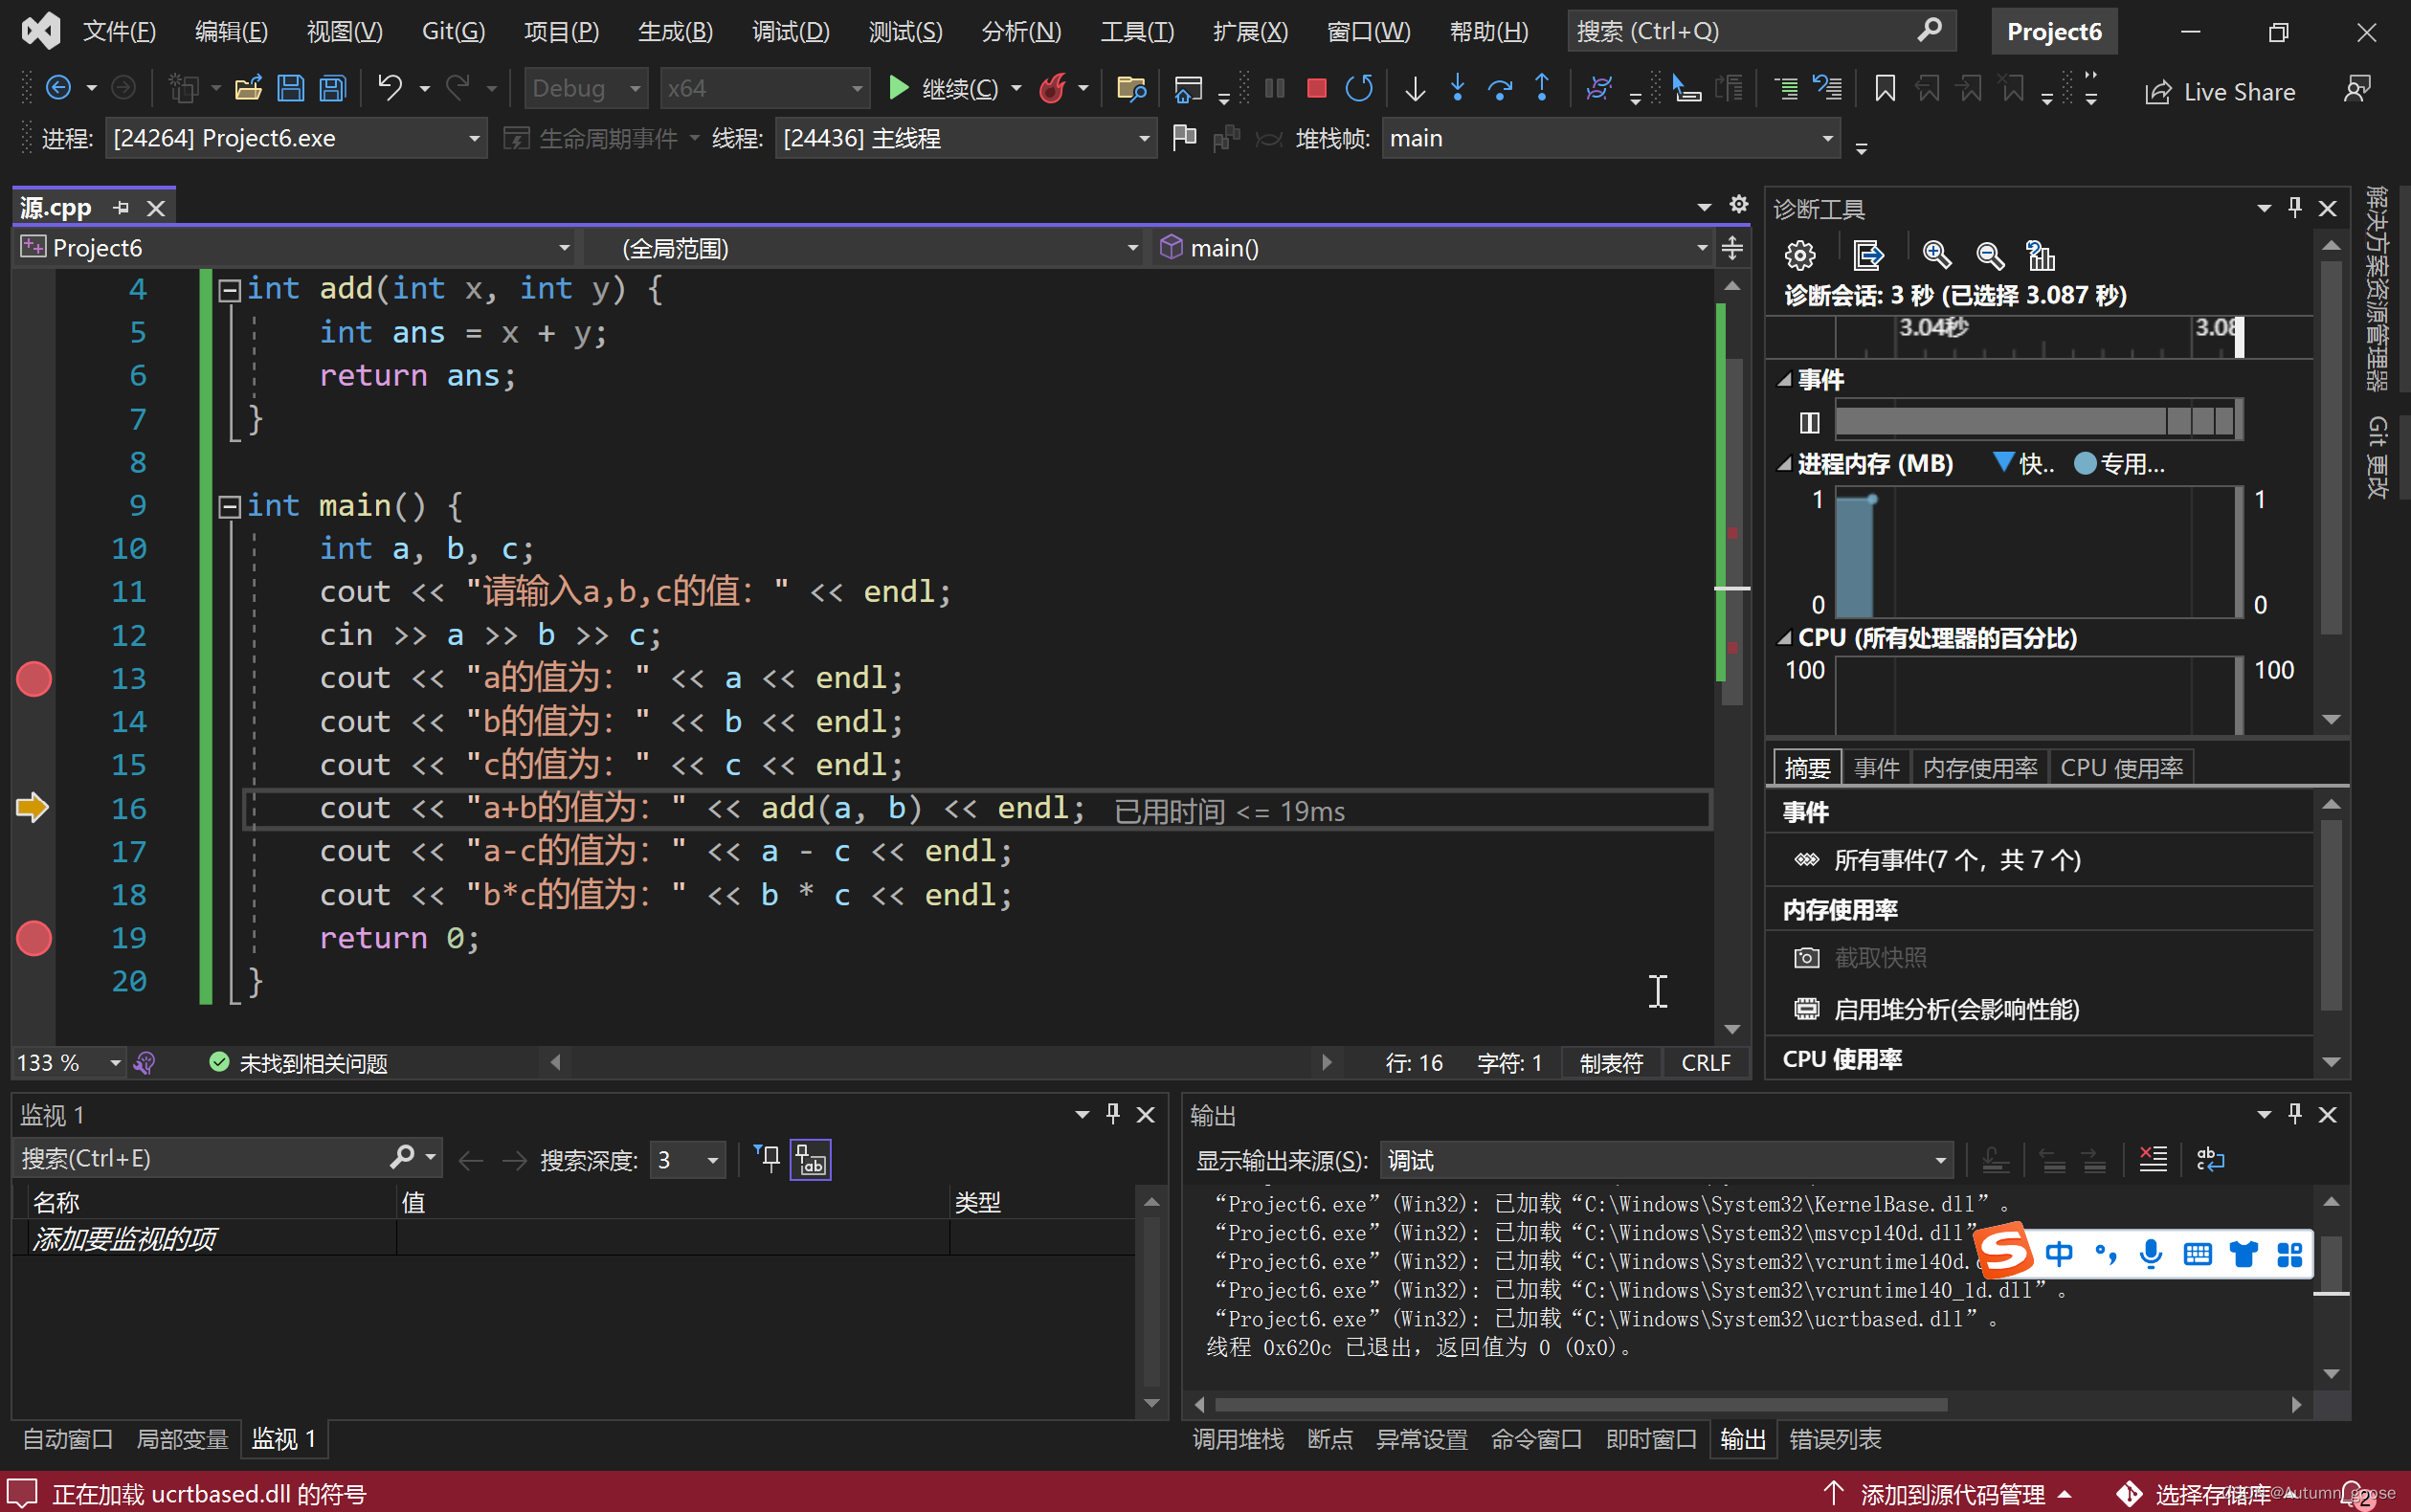
Task: Toggle the breakpoint on line 19
Action: [x=34, y=938]
